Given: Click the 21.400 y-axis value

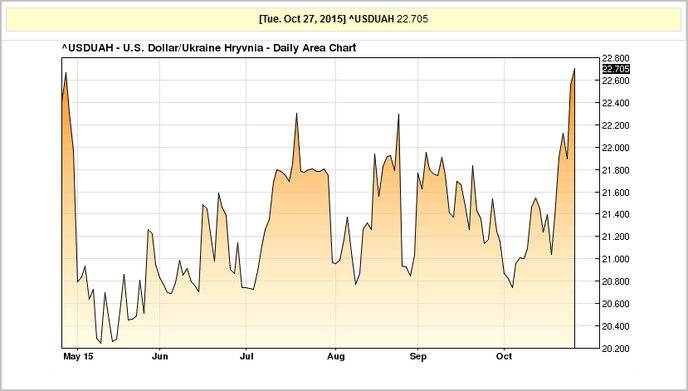Looking at the screenshot, I should [616, 215].
